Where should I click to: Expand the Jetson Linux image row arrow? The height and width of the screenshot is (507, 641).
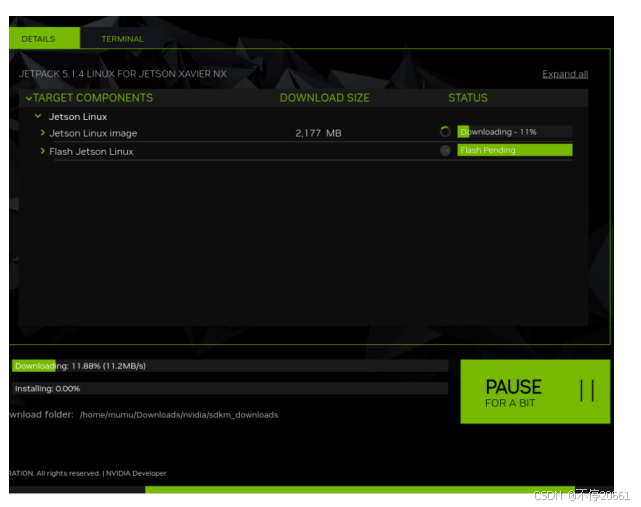click(x=43, y=132)
